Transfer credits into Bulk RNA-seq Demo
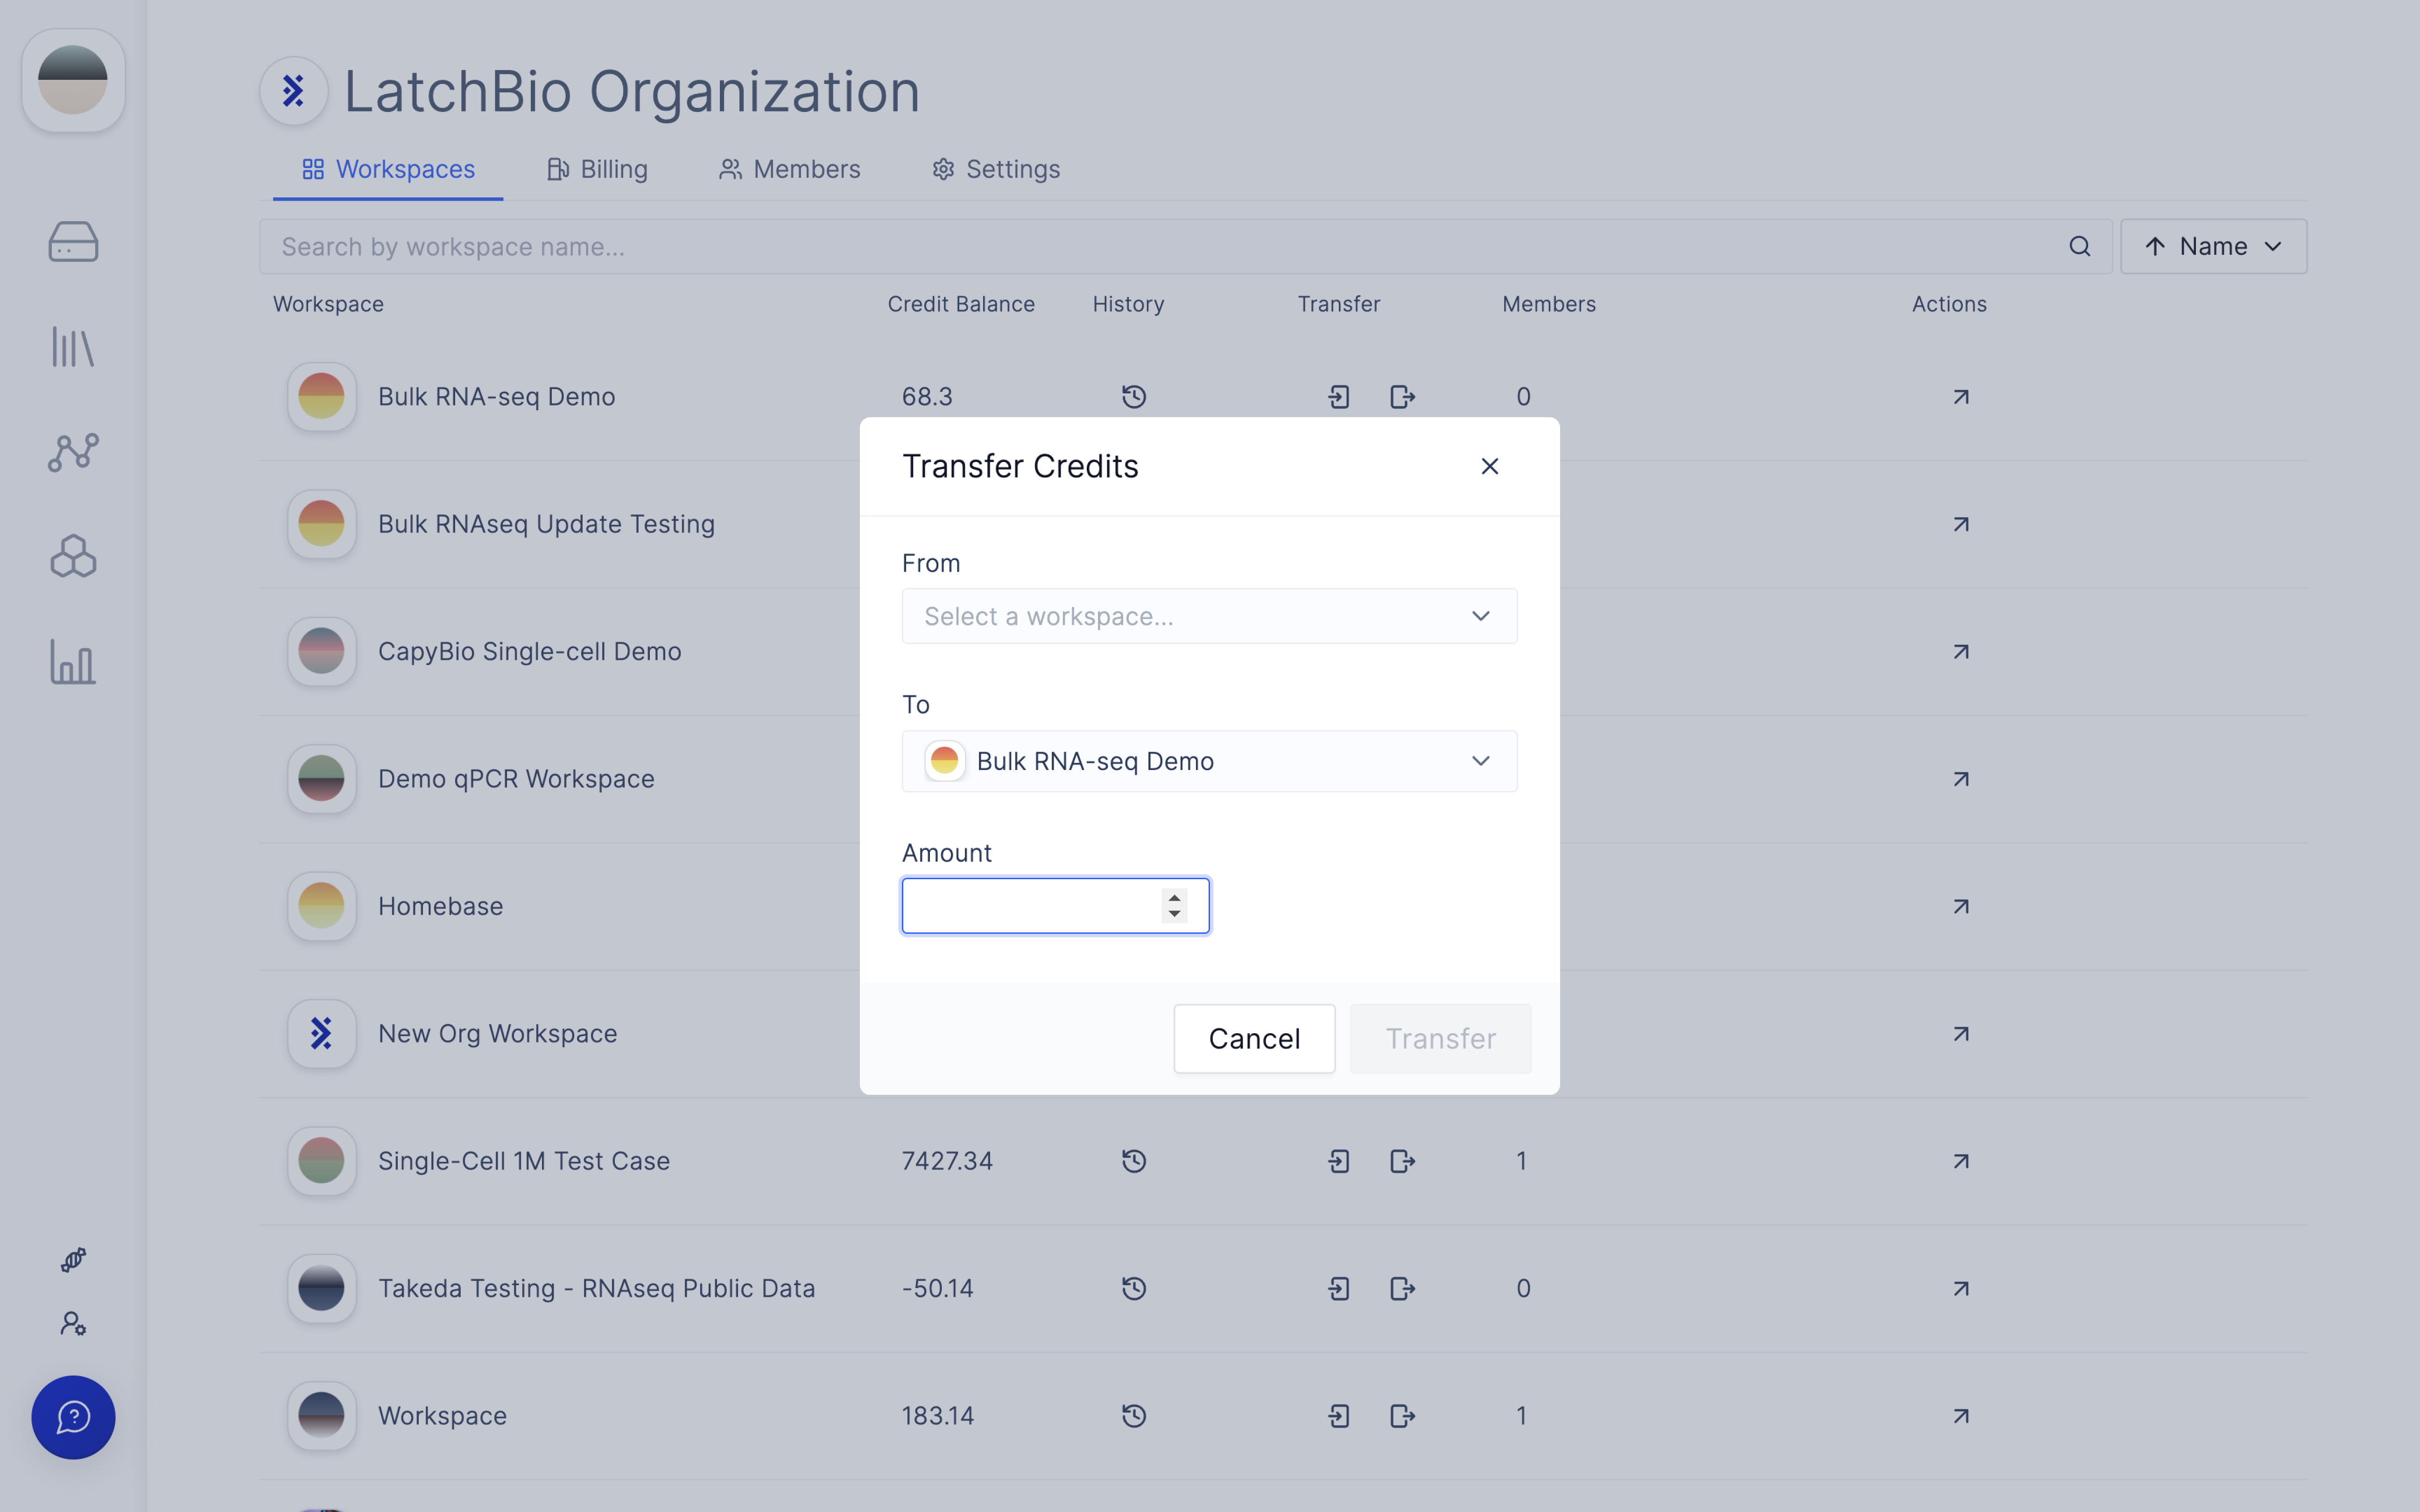Viewport: 2420px width, 1512px height. tap(1339, 397)
